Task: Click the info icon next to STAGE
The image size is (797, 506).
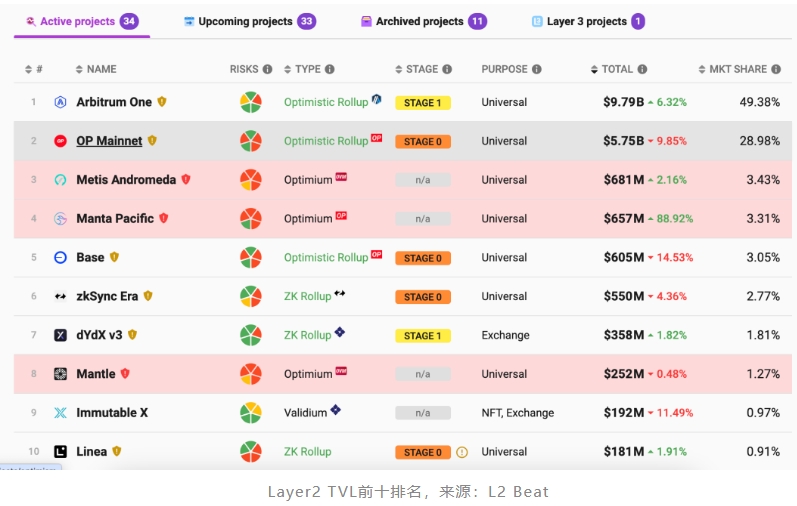Action: point(447,69)
